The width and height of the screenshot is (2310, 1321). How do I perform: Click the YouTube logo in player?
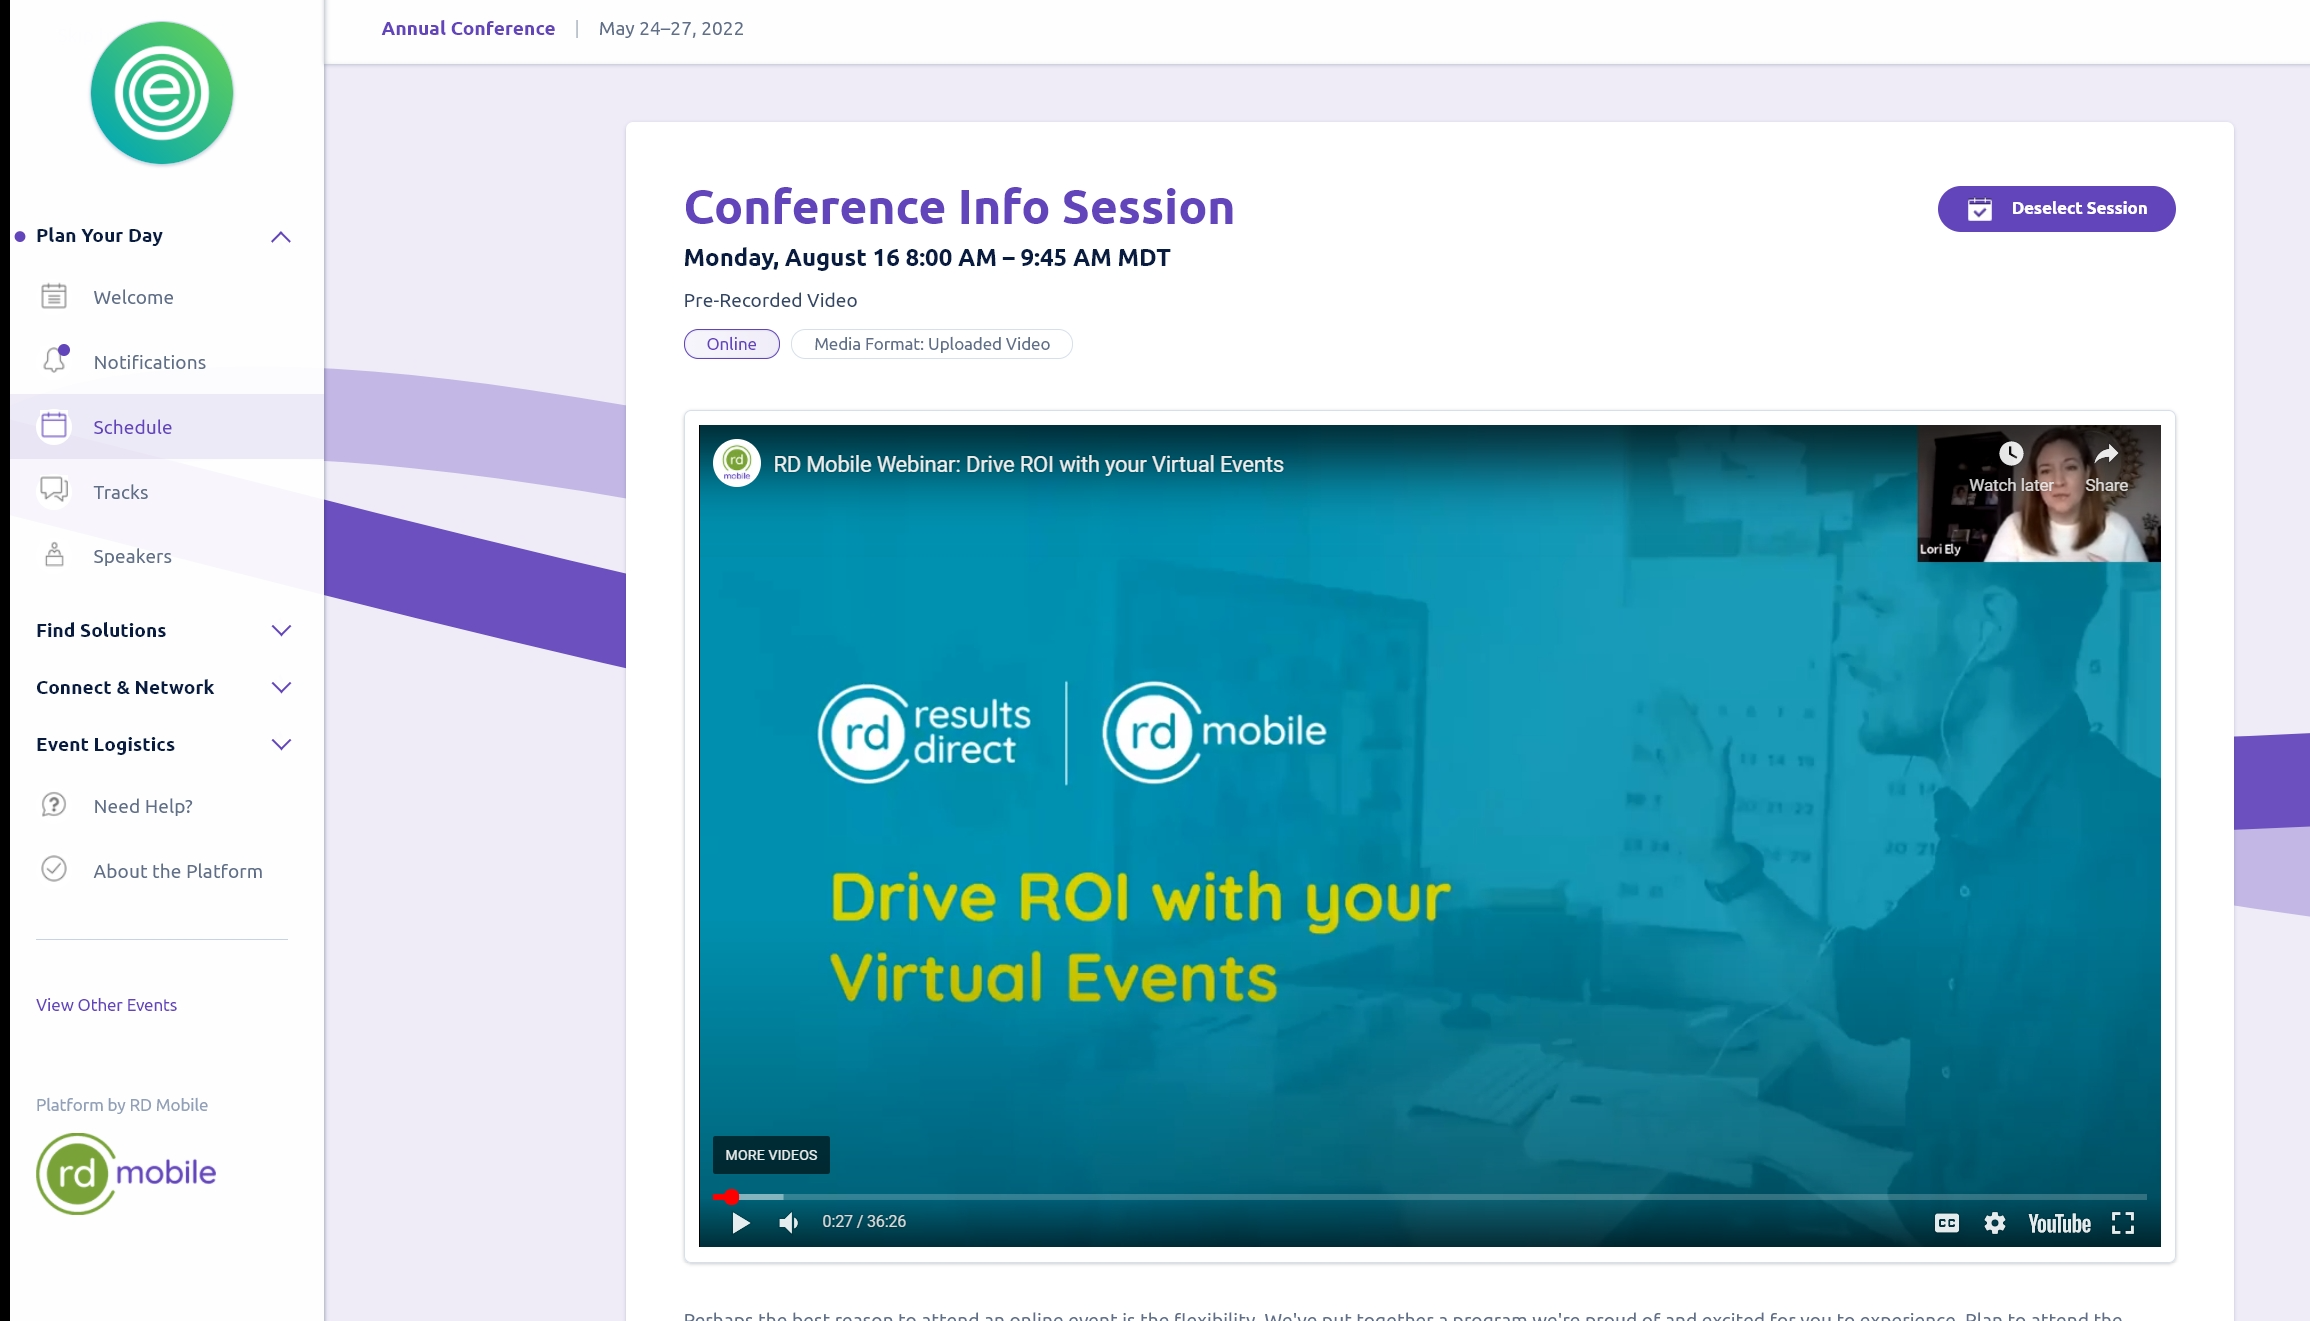(x=2059, y=1223)
